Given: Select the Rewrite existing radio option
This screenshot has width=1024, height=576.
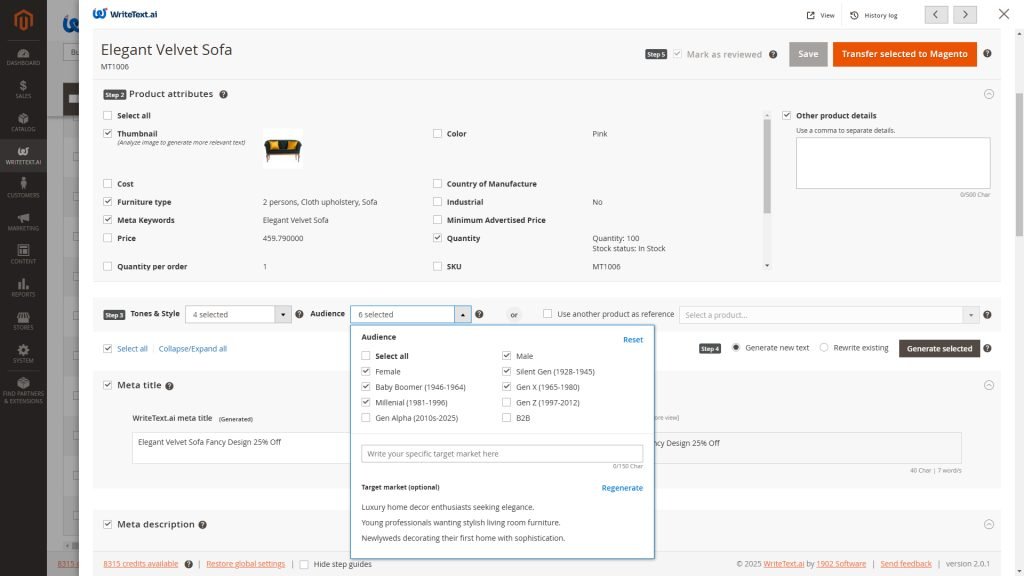Looking at the screenshot, I should tap(824, 348).
